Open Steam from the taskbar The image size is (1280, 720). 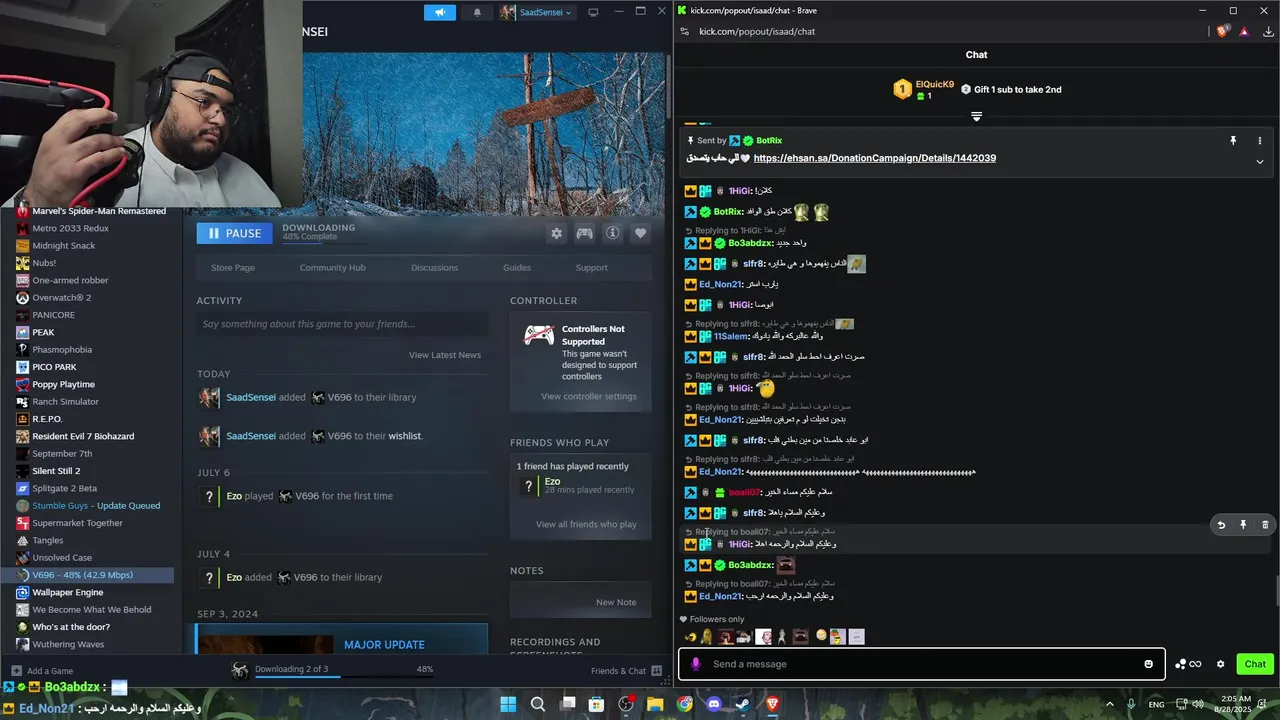(743, 704)
